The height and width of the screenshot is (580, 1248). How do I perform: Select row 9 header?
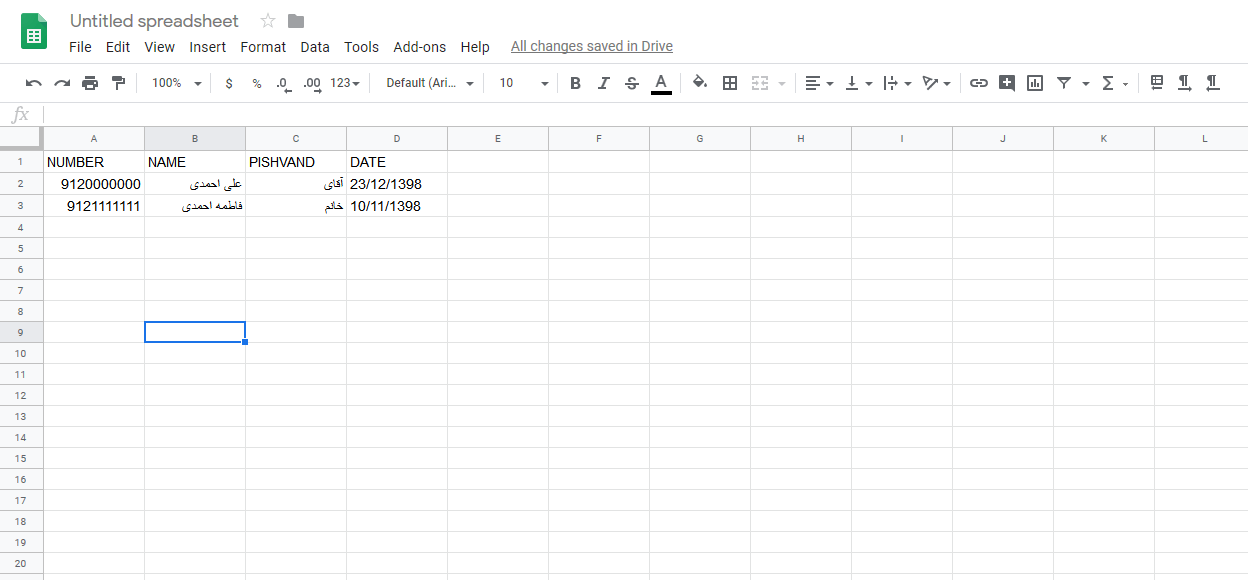click(21, 332)
